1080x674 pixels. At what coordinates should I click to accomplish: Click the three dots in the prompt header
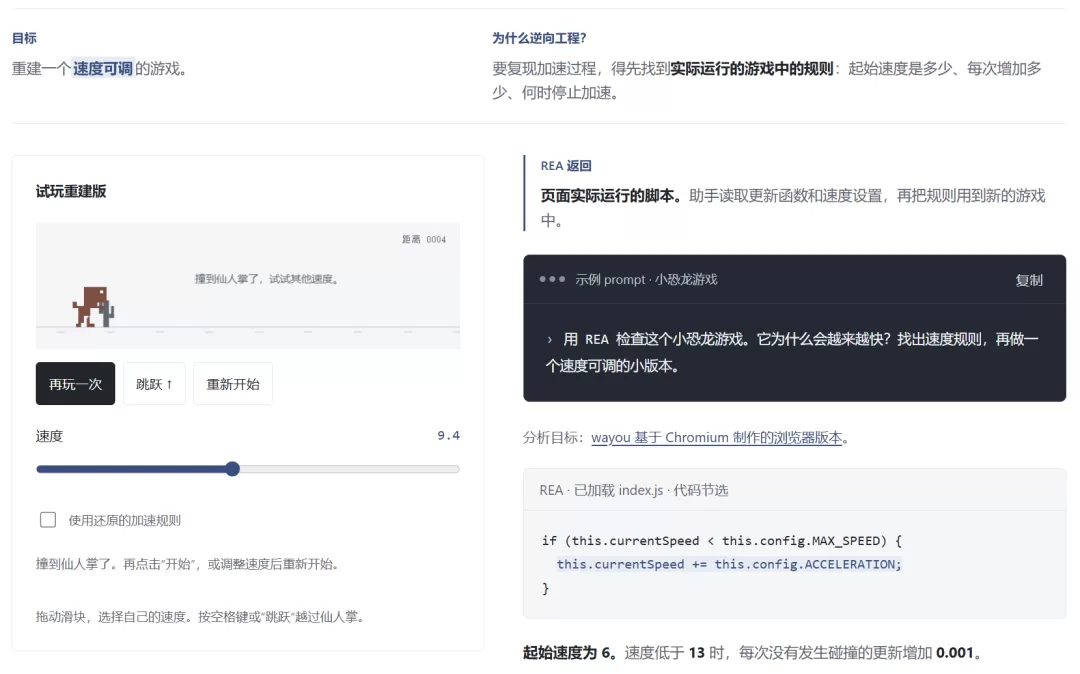(x=552, y=279)
